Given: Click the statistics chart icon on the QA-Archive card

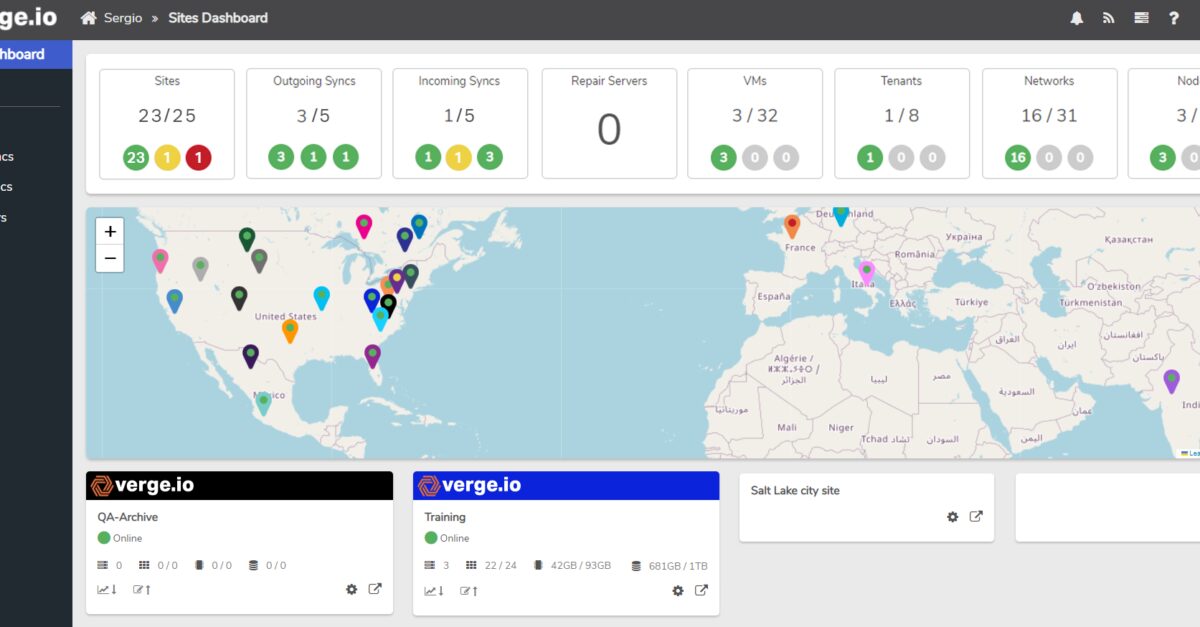Looking at the screenshot, I should (101, 589).
